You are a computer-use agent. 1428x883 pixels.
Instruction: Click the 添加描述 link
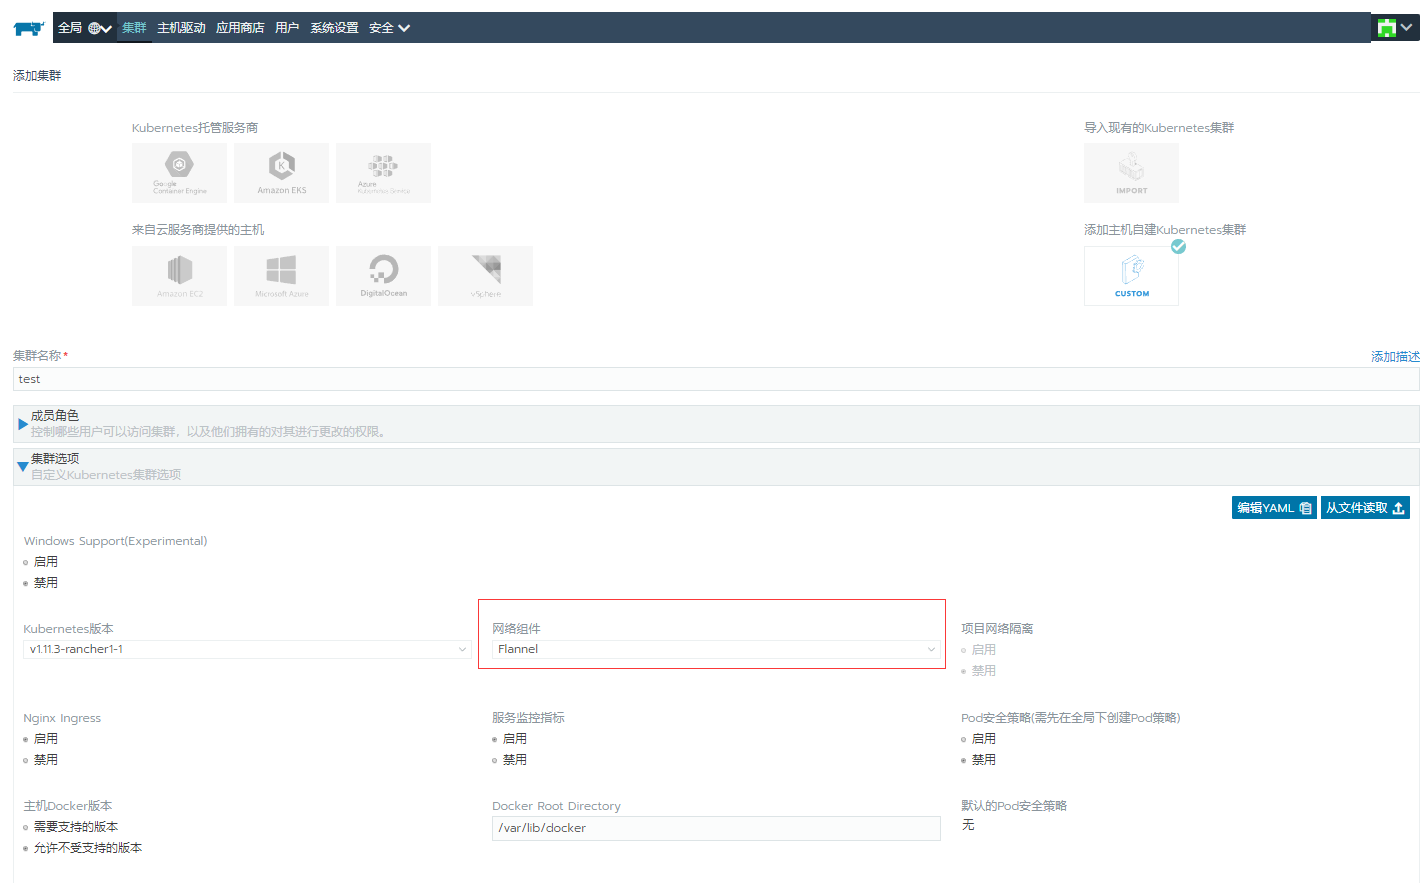tap(1395, 357)
